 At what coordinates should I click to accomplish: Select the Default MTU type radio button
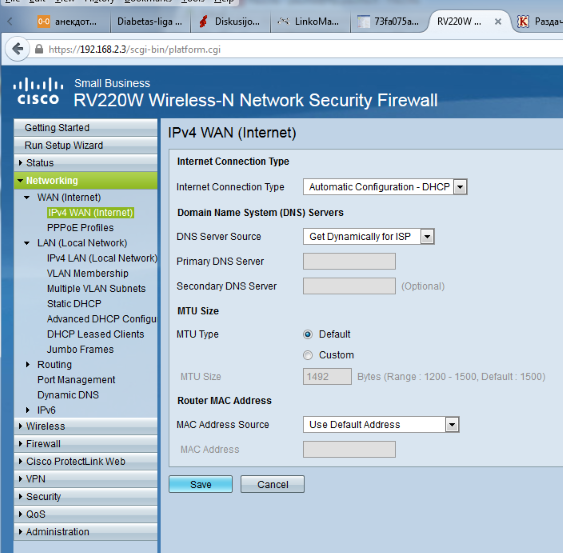tap(308, 334)
